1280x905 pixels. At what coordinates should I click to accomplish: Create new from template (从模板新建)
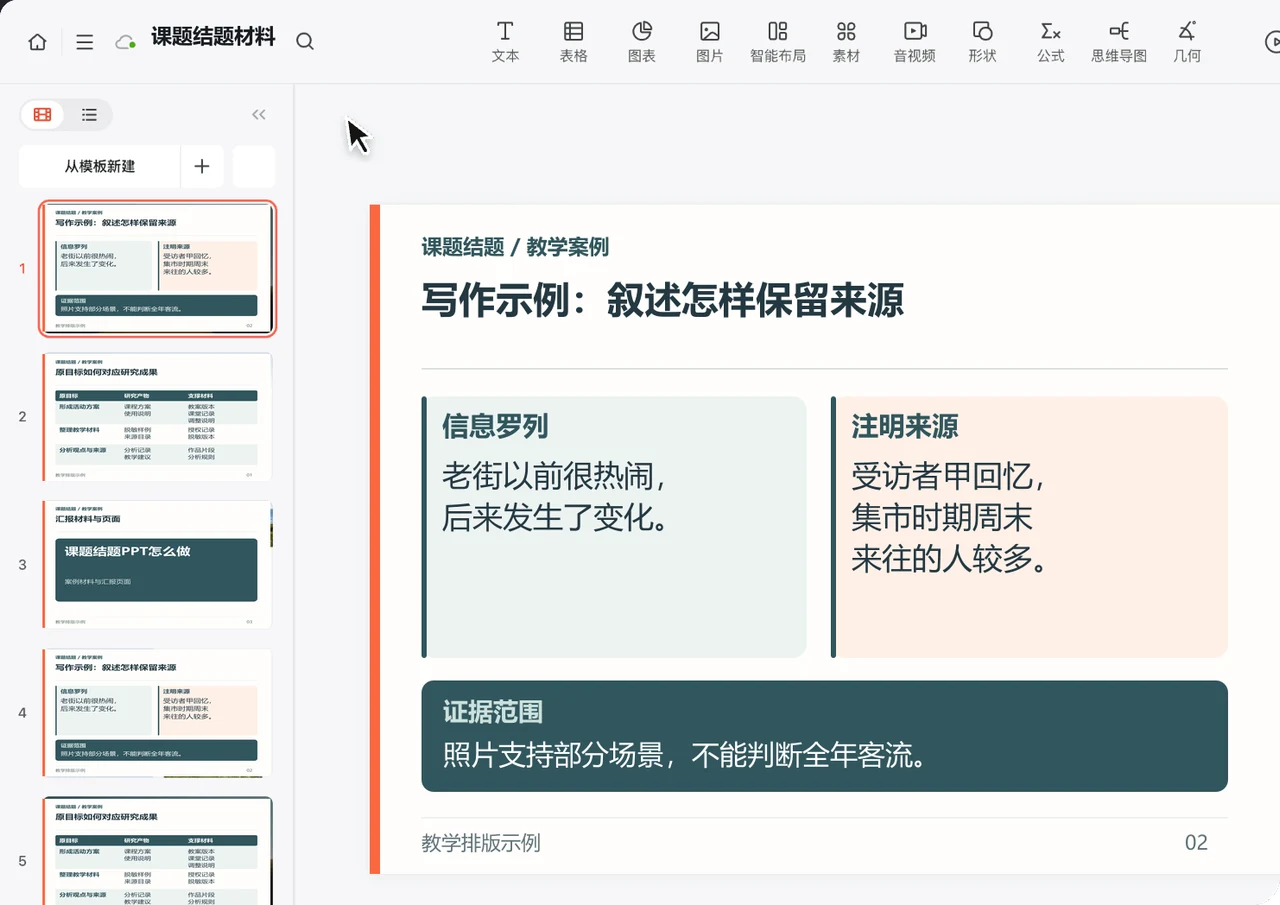[100, 166]
